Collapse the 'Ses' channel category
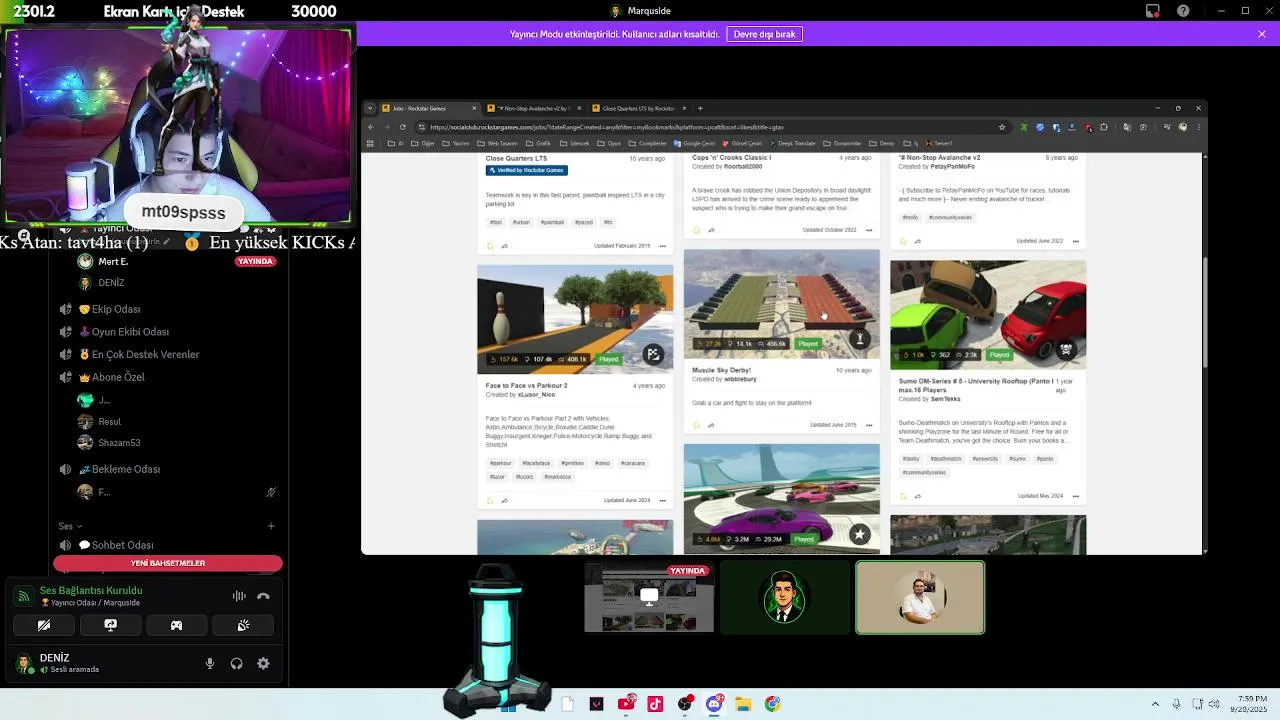The height and width of the screenshot is (720, 1280). tap(69, 526)
